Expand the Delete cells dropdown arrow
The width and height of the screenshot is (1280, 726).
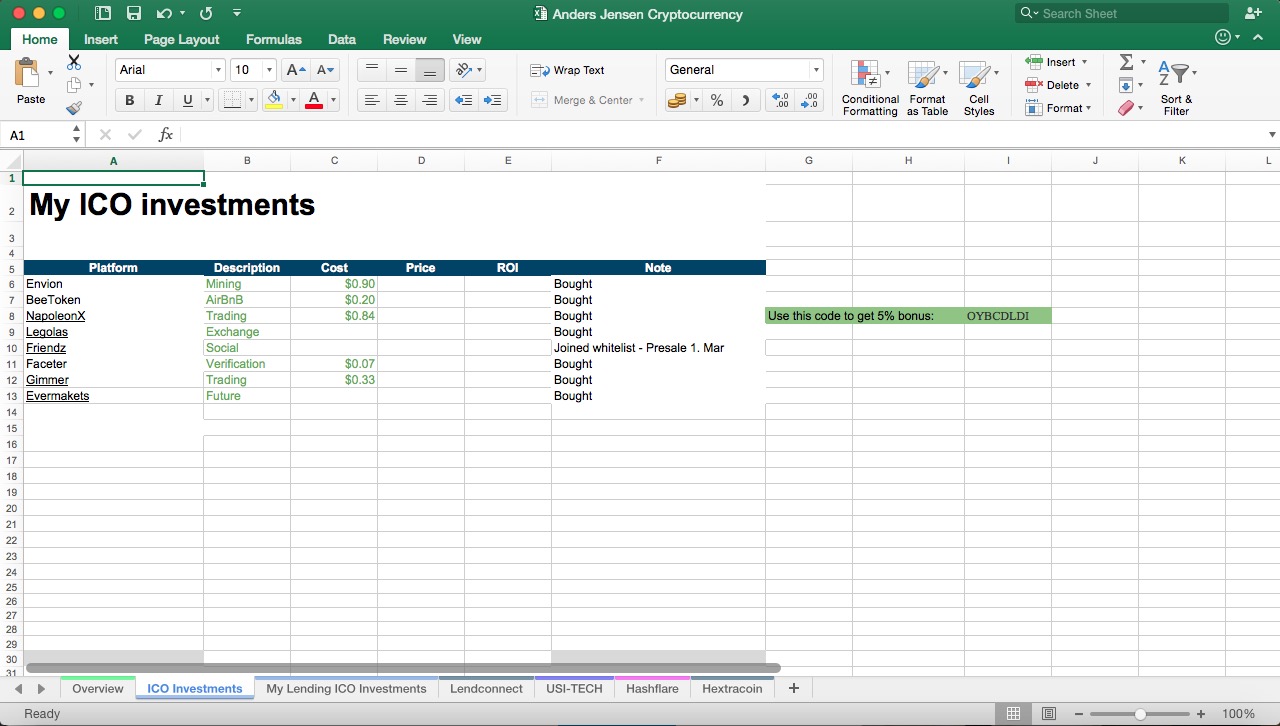point(1088,85)
